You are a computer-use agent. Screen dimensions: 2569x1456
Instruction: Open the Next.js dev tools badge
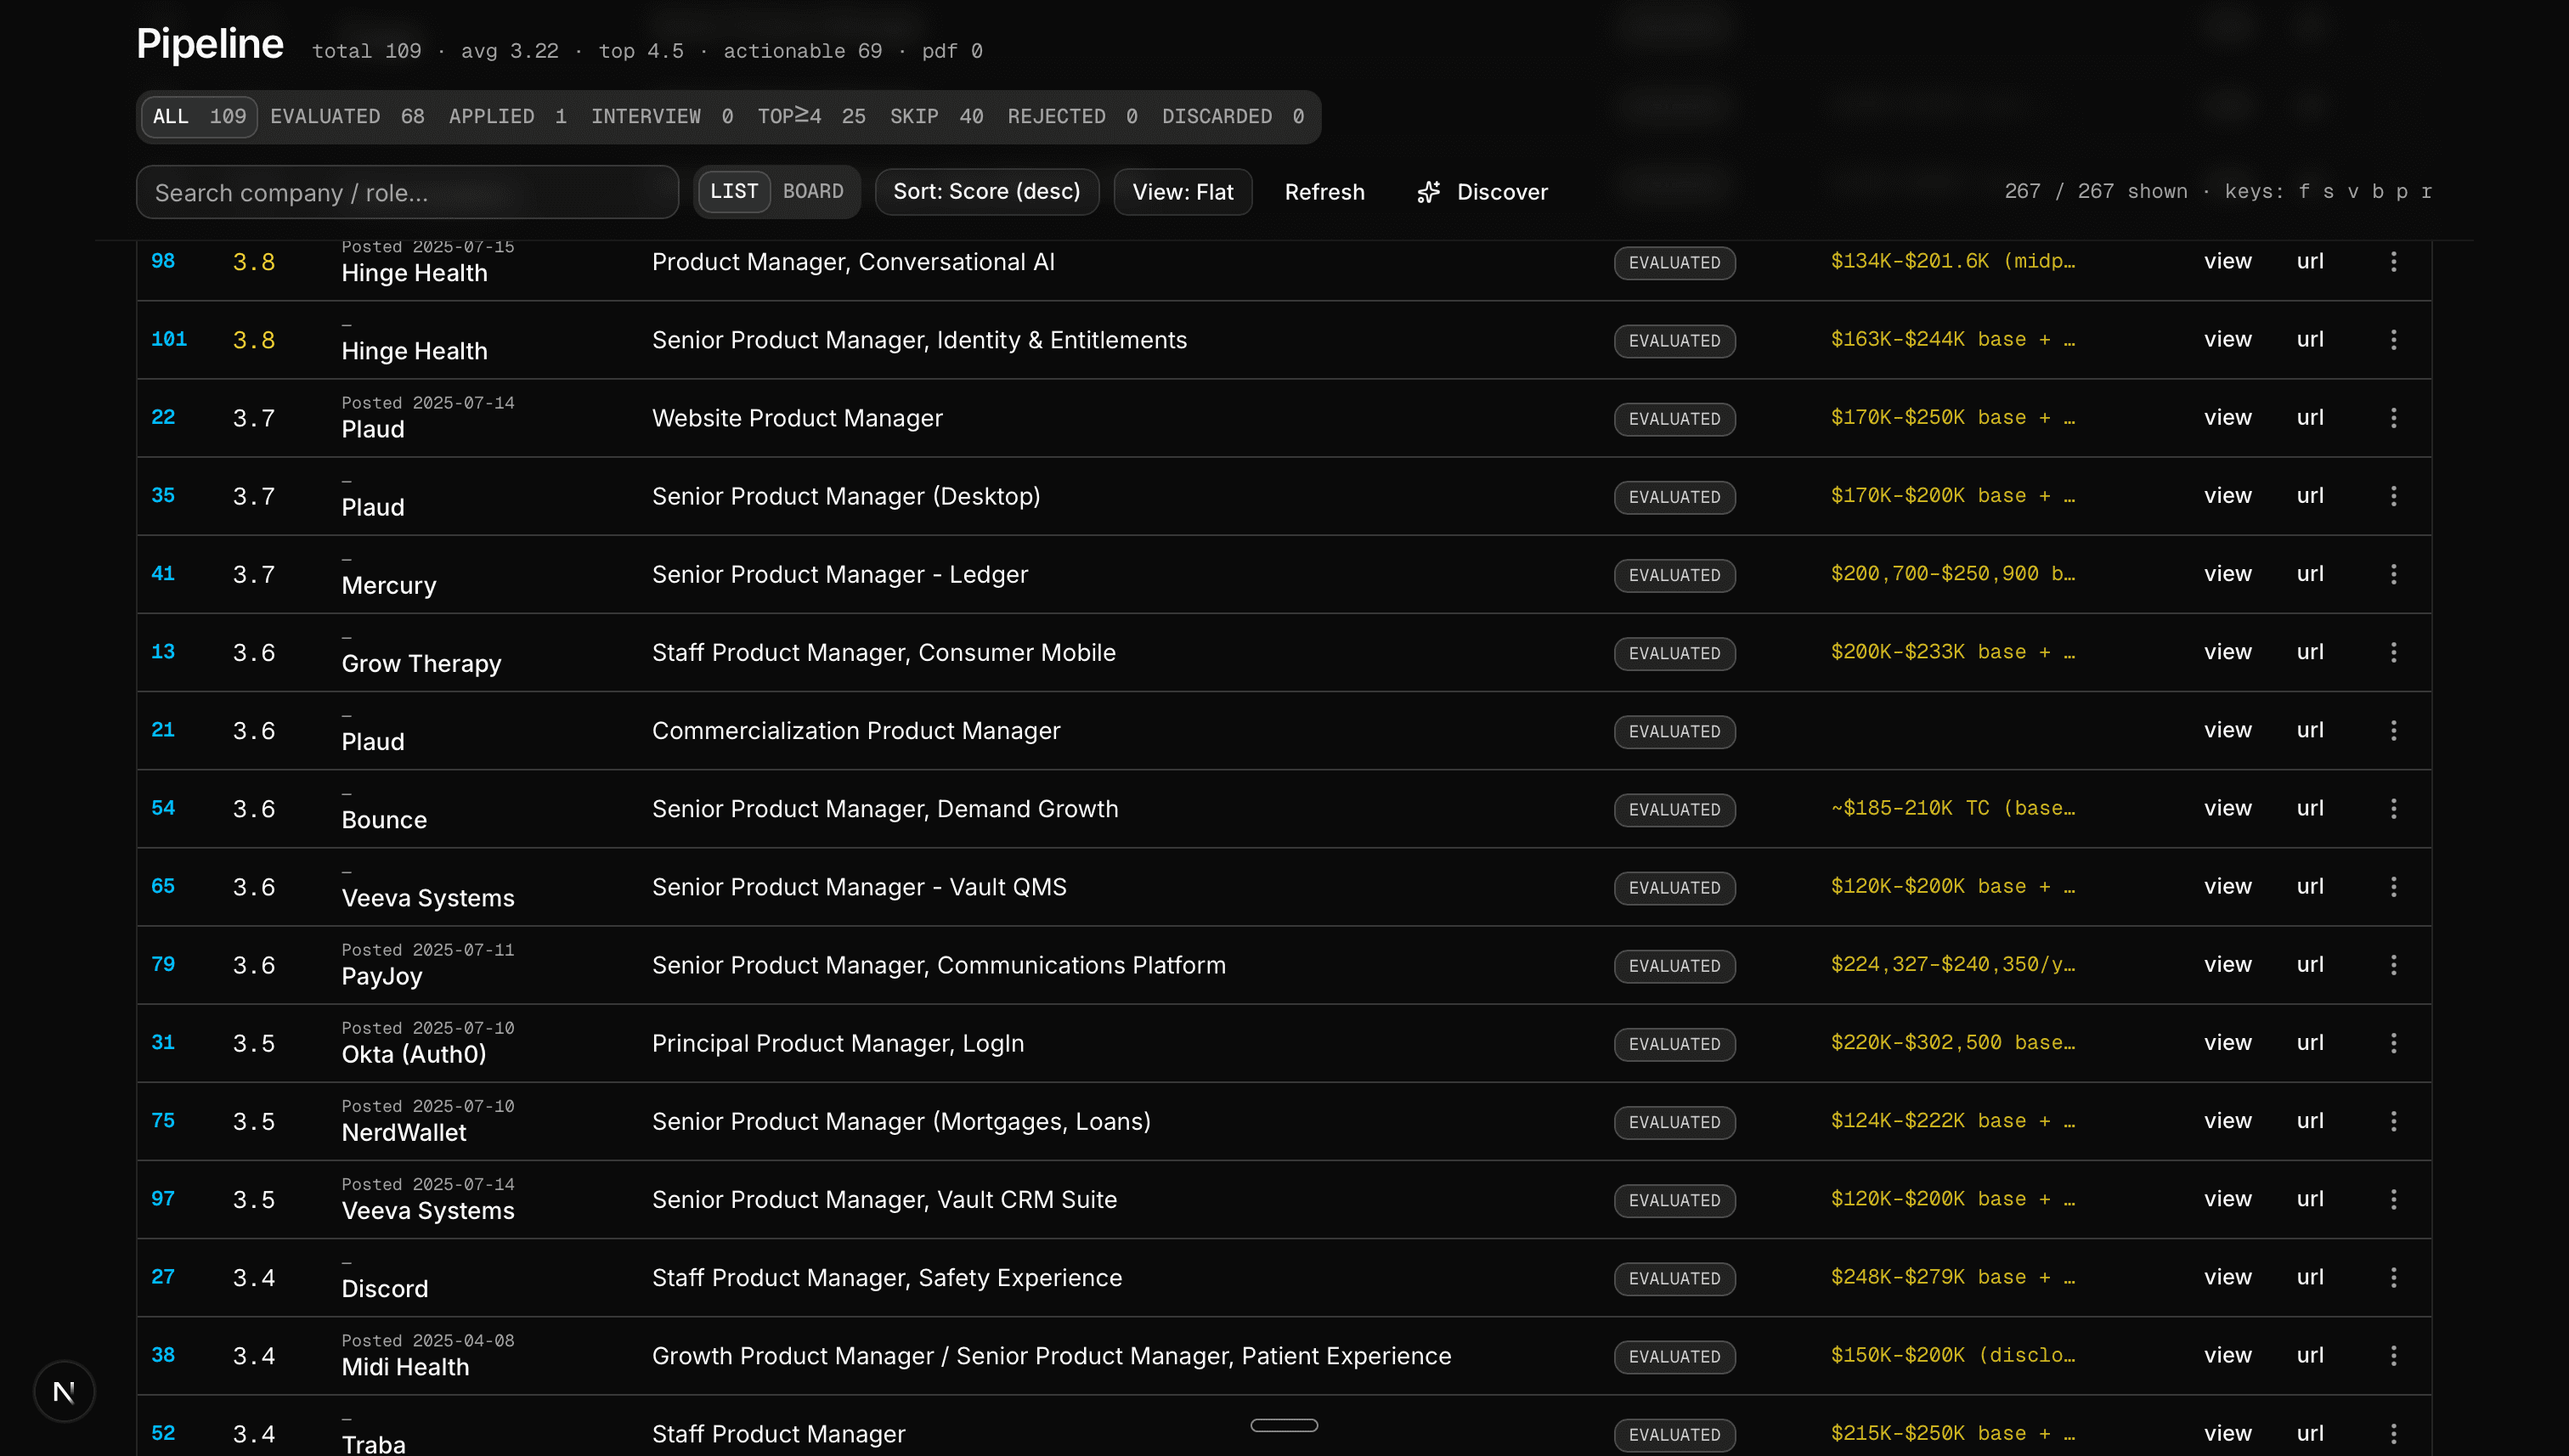coord(64,1391)
